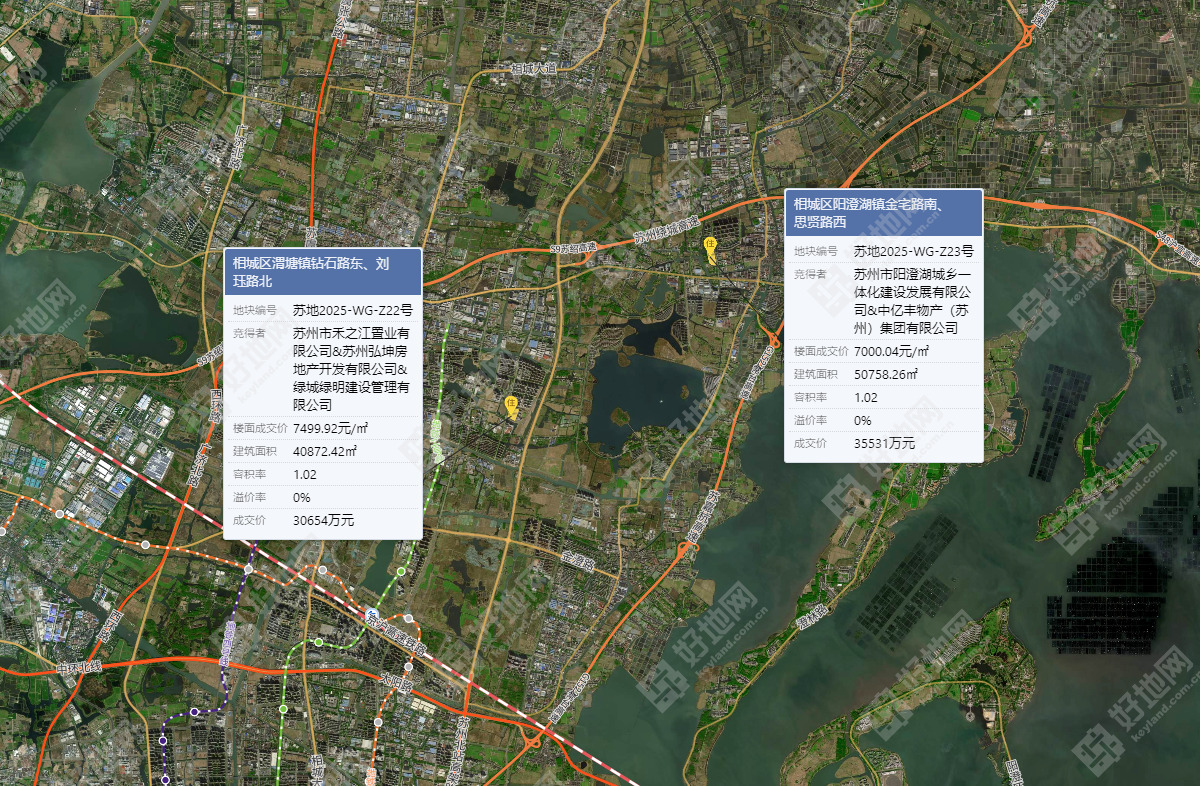Click the 太阳路 road label
This screenshot has width=1200, height=786.
pyautogui.click(x=396, y=685)
